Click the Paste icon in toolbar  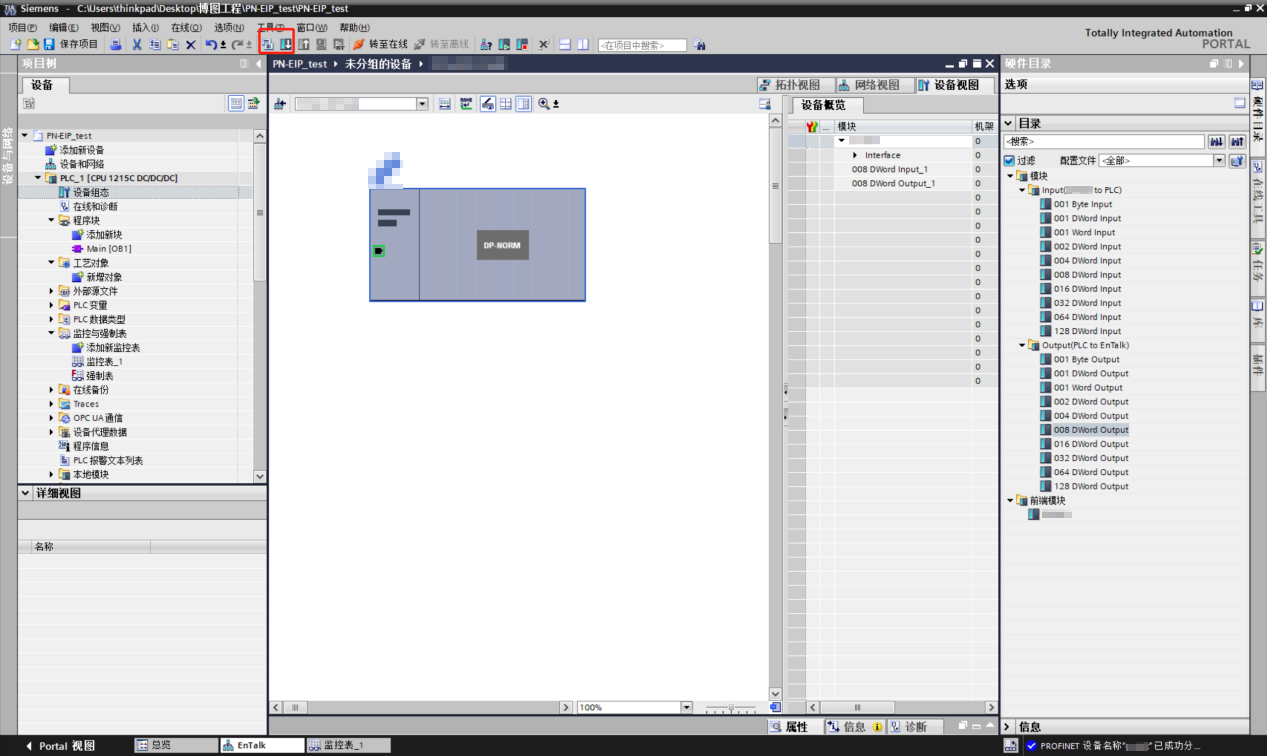click(172, 45)
